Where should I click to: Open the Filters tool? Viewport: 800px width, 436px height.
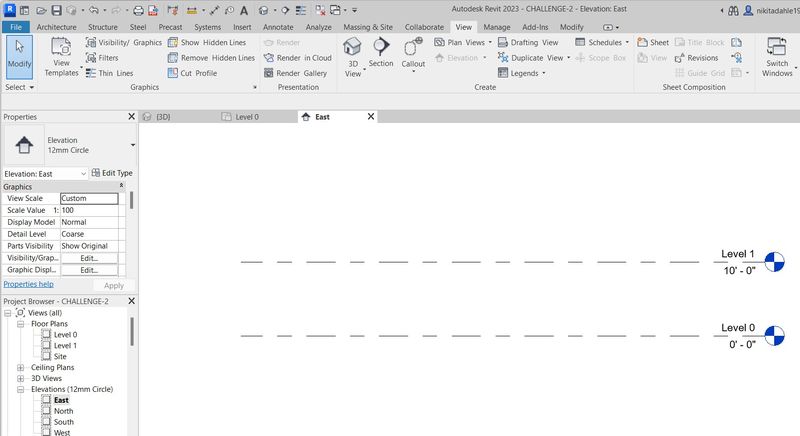click(x=102, y=58)
